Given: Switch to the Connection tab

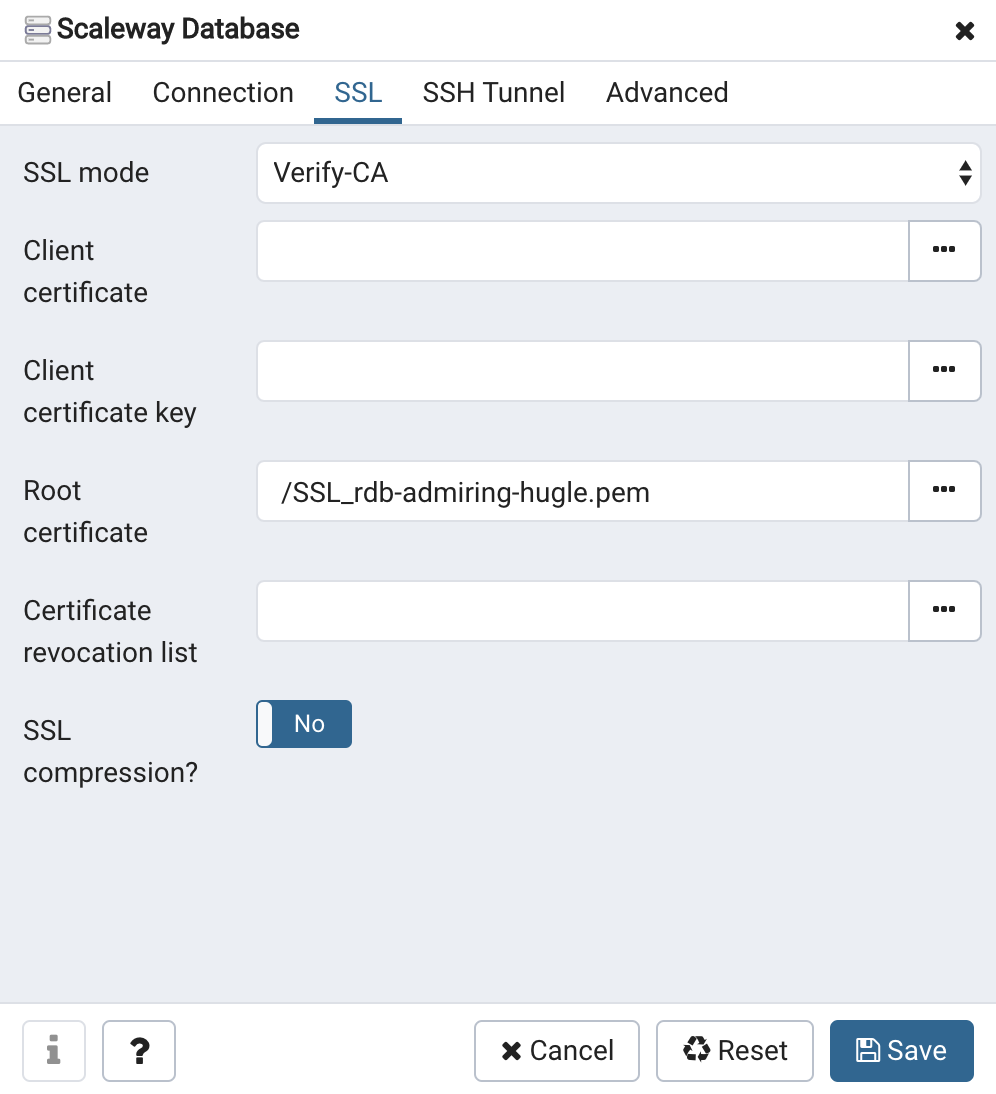Looking at the screenshot, I should (x=223, y=93).
